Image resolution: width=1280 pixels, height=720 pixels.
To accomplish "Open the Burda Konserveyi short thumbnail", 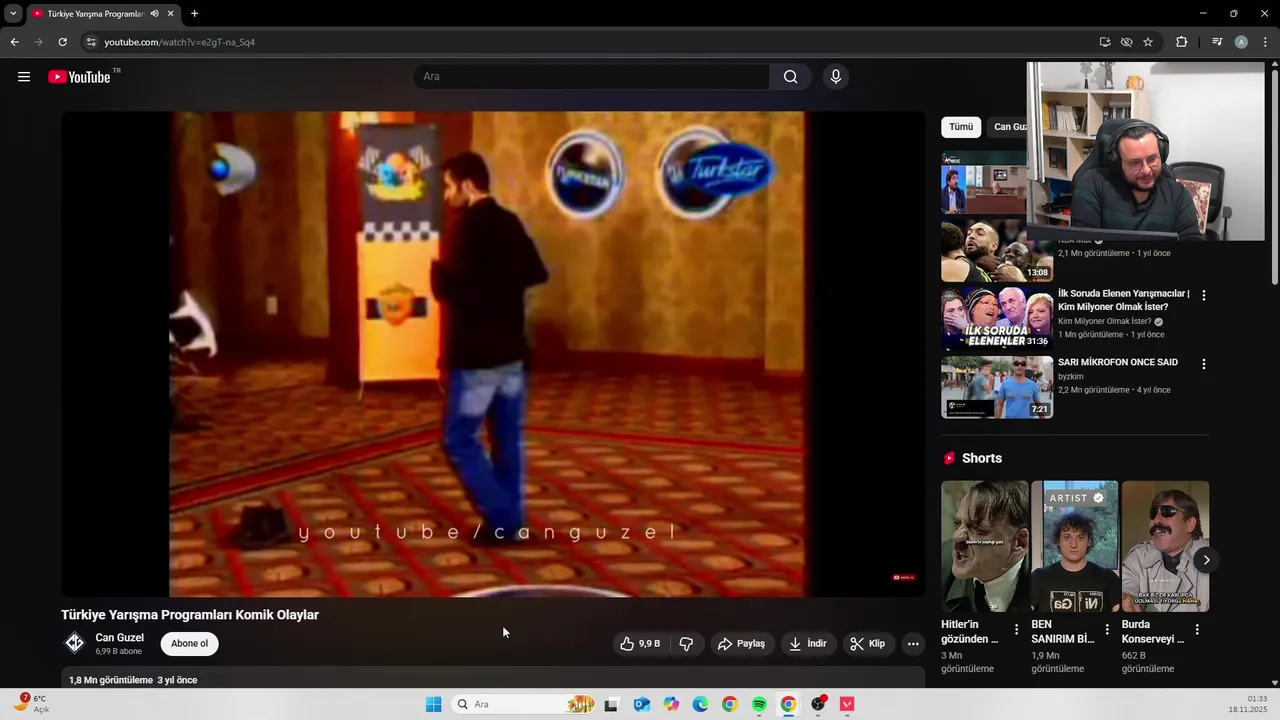I will (1165, 546).
